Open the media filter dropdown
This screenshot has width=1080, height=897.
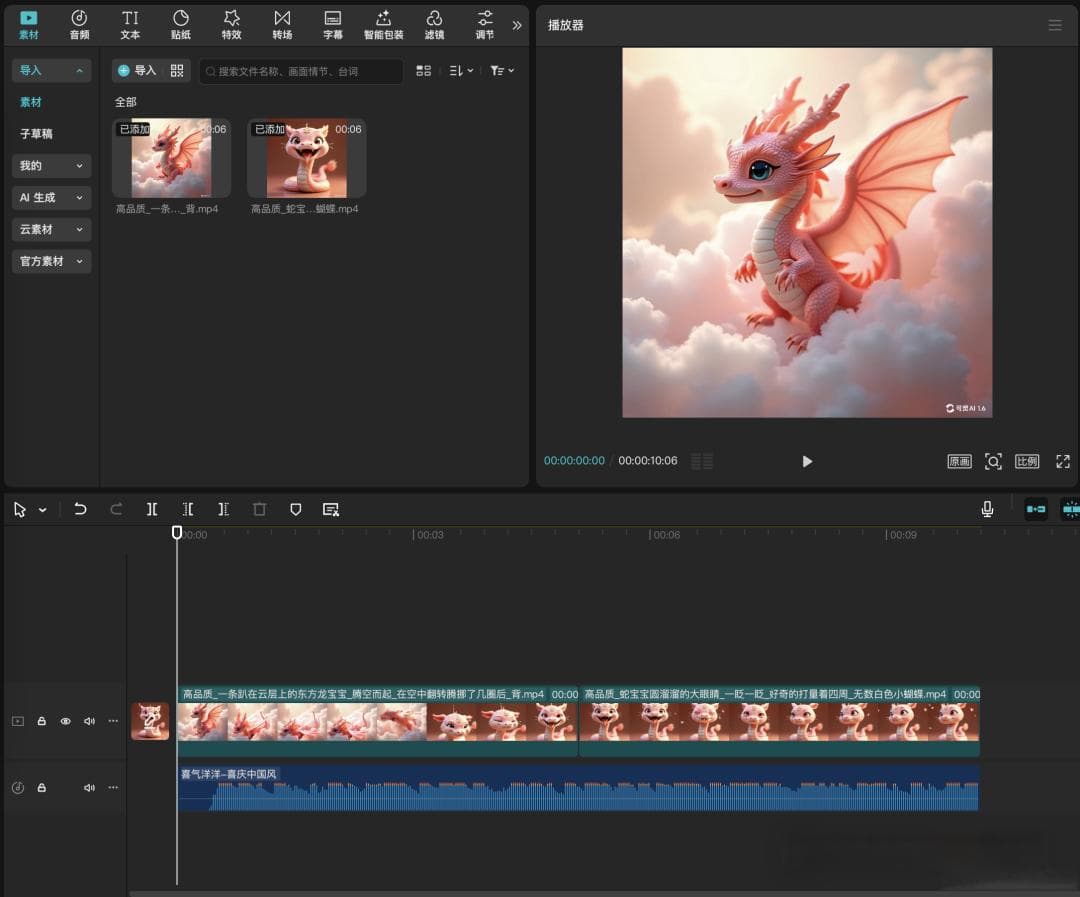502,70
